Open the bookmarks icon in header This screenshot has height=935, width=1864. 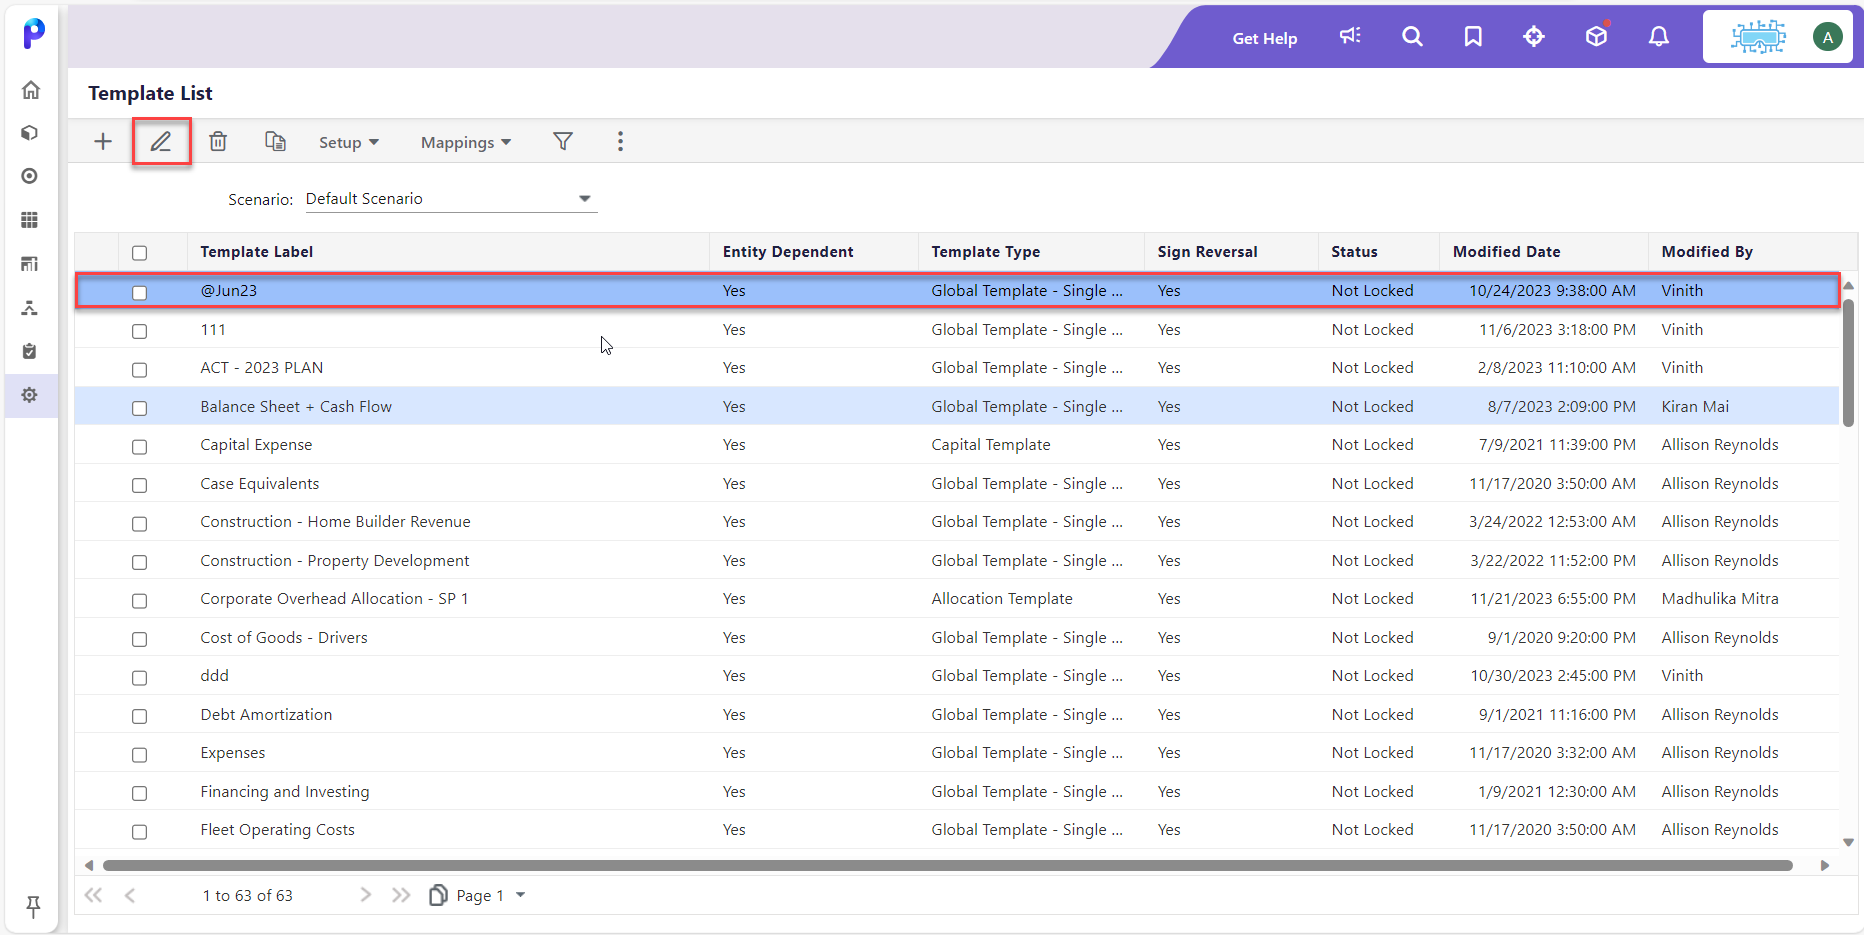1473,37
